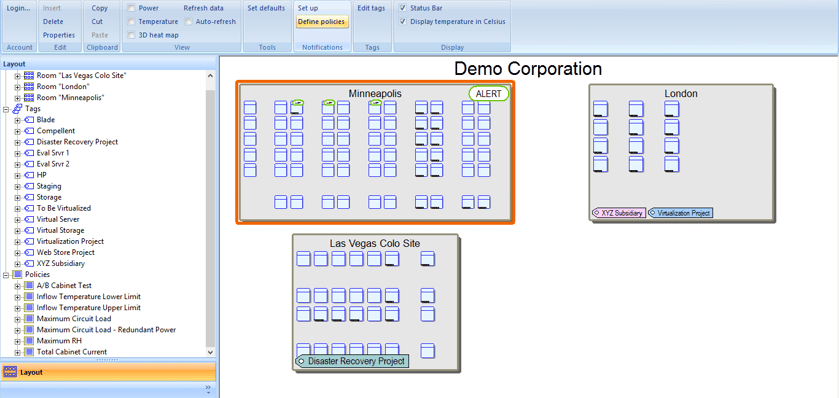Click the Blade tag icon

[29, 120]
